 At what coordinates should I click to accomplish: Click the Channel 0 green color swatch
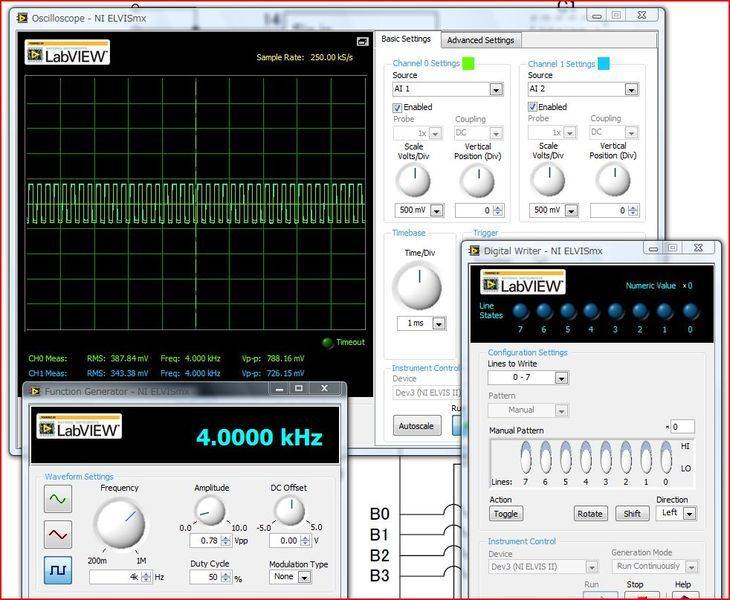pyautogui.click(x=468, y=63)
